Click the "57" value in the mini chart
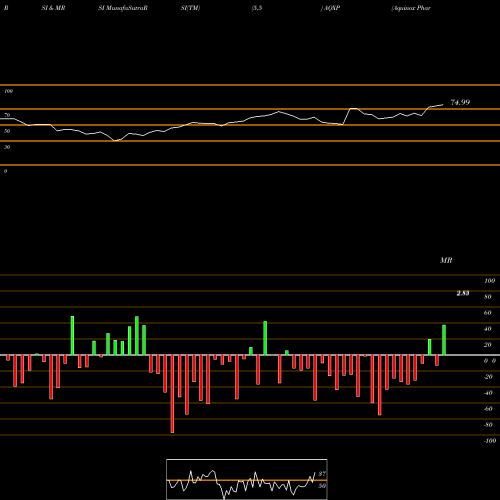500x500 pixels. pyautogui.click(x=322, y=474)
